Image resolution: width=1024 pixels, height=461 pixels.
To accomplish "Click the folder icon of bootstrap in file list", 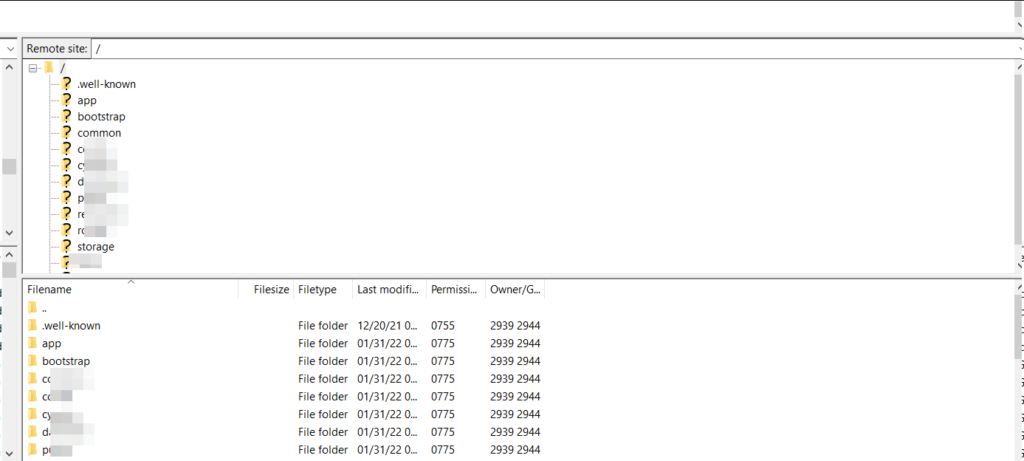I will click(x=32, y=361).
